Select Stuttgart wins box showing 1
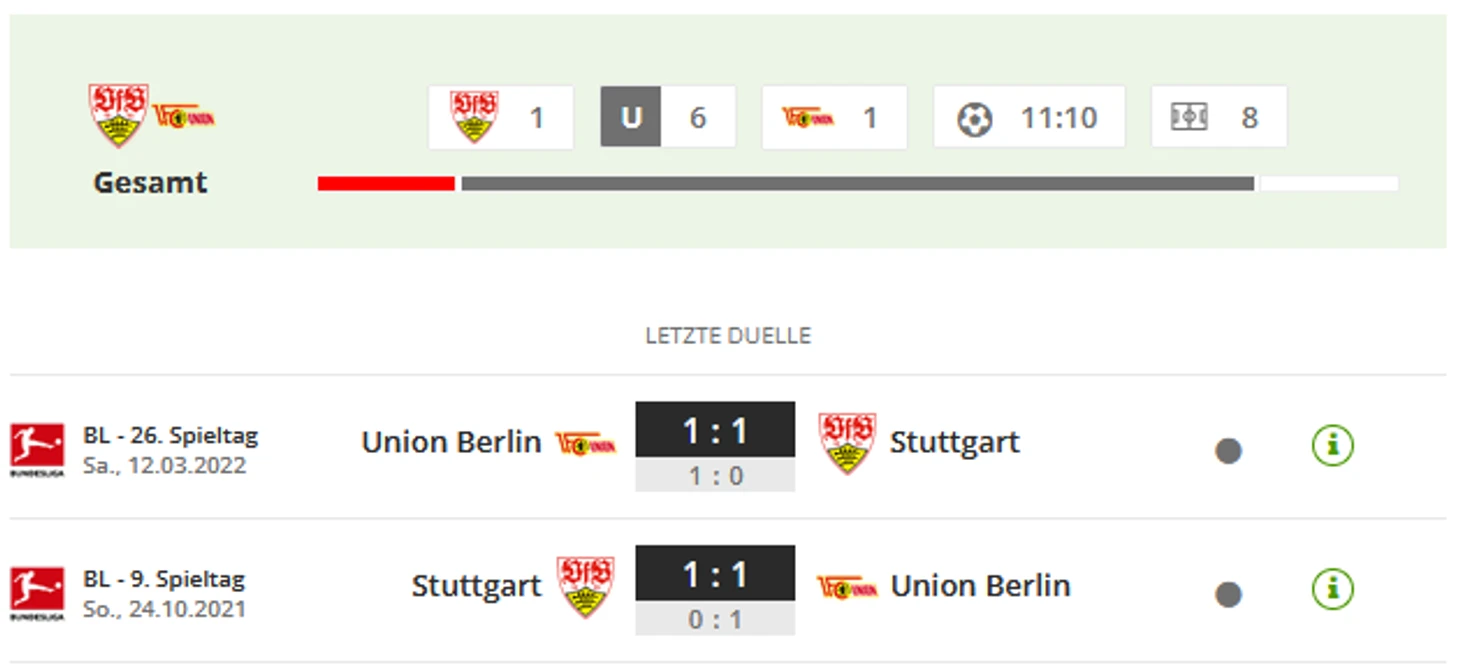 pos(501,117)
